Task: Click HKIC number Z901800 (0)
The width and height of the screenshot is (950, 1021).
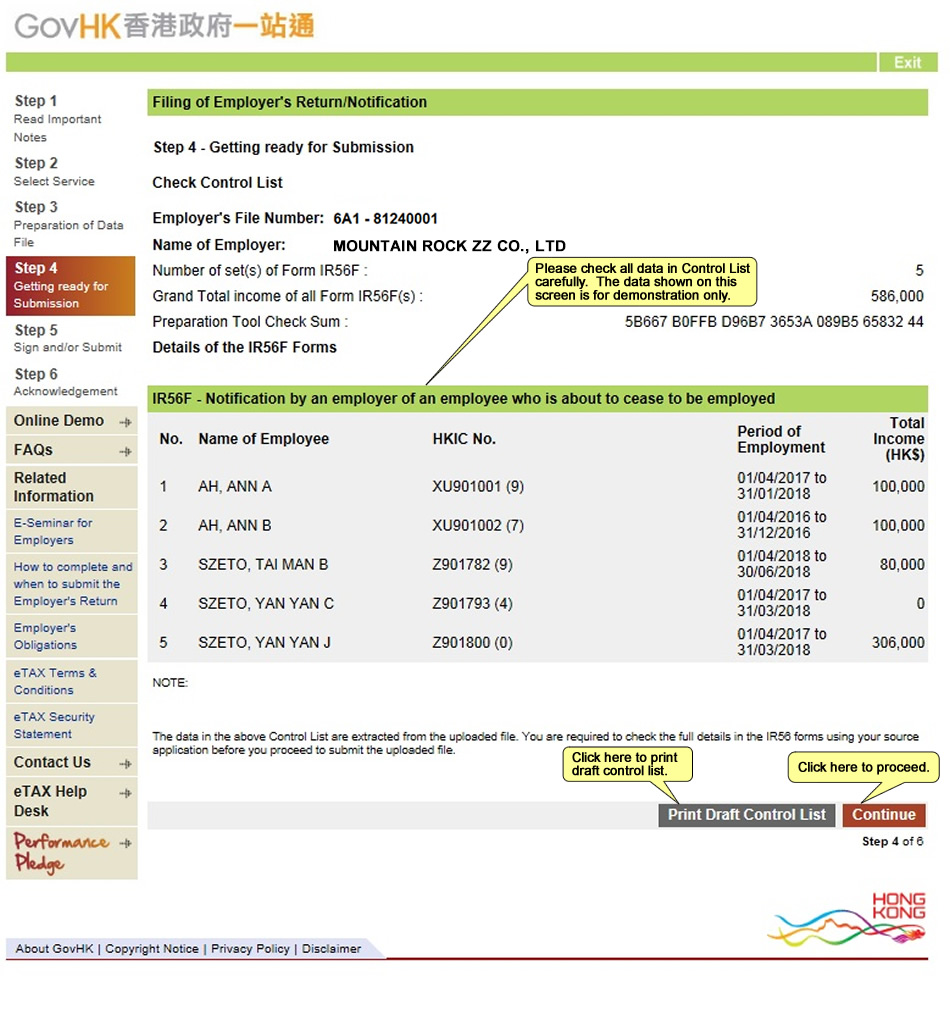Action: tap(473, 643)
